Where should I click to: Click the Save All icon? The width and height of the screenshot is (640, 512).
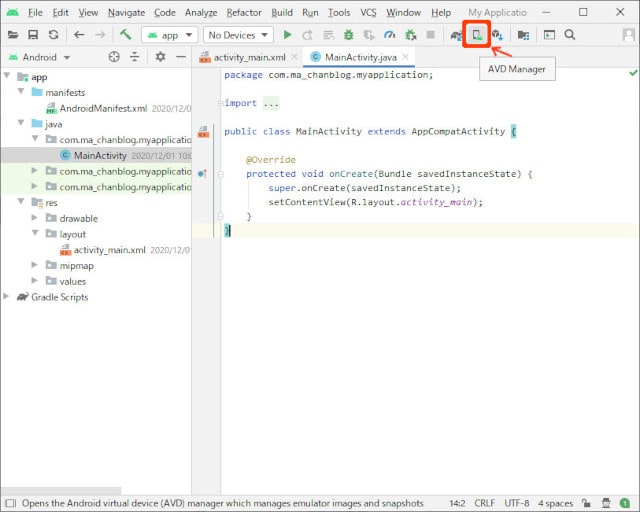tap(33, 35)
